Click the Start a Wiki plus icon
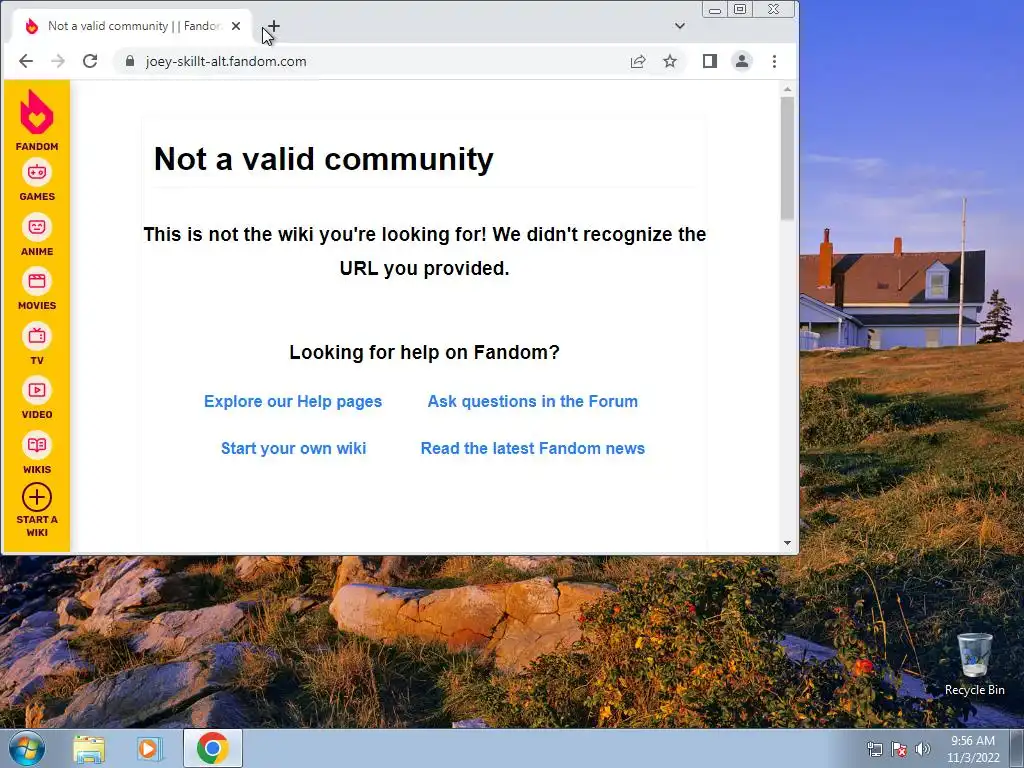The width and height of the screenshot is (1024, 768). 37,497
